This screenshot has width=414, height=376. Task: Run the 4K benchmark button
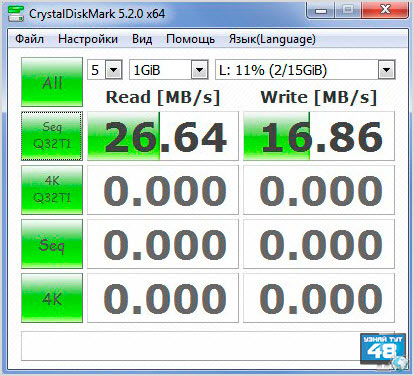[52, 298]
